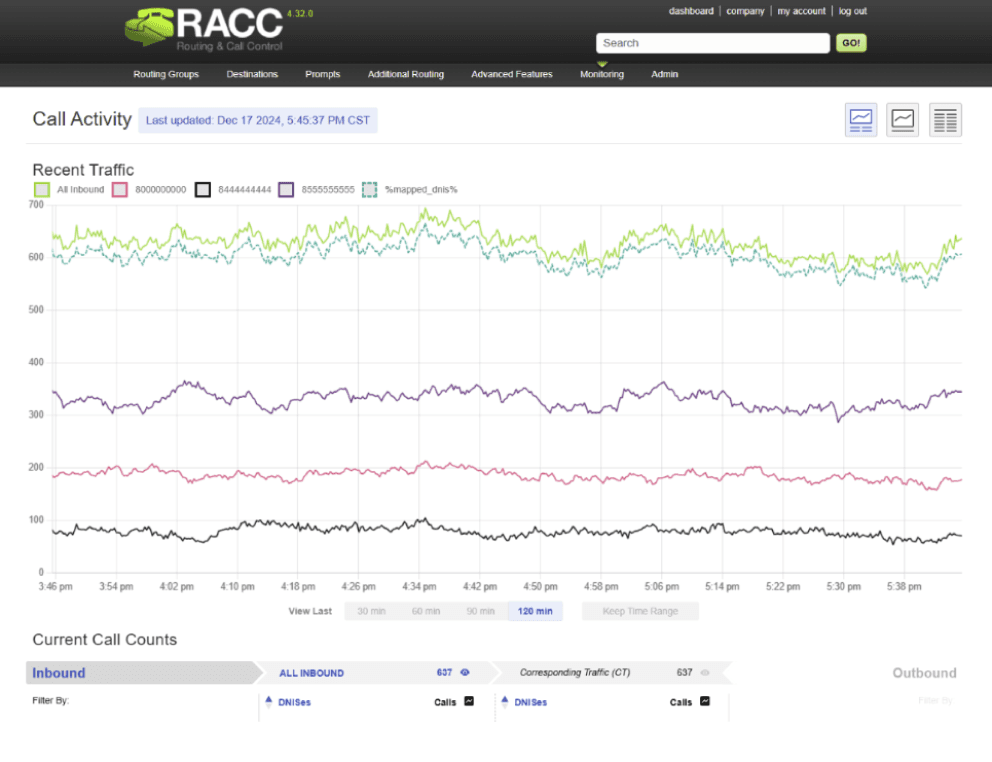The height and width of the screenshot is (762, 992).
Task: Open the company link
Action: (745, 11)
